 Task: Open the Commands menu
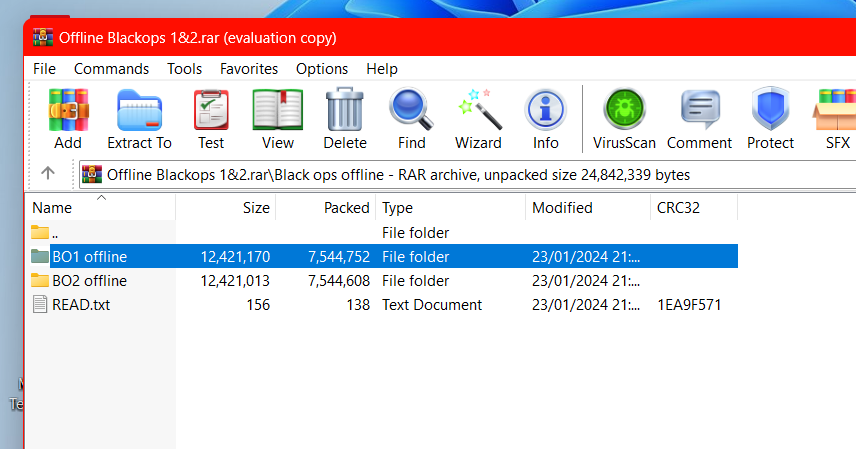pyautogui.click(x=111, y=69)
